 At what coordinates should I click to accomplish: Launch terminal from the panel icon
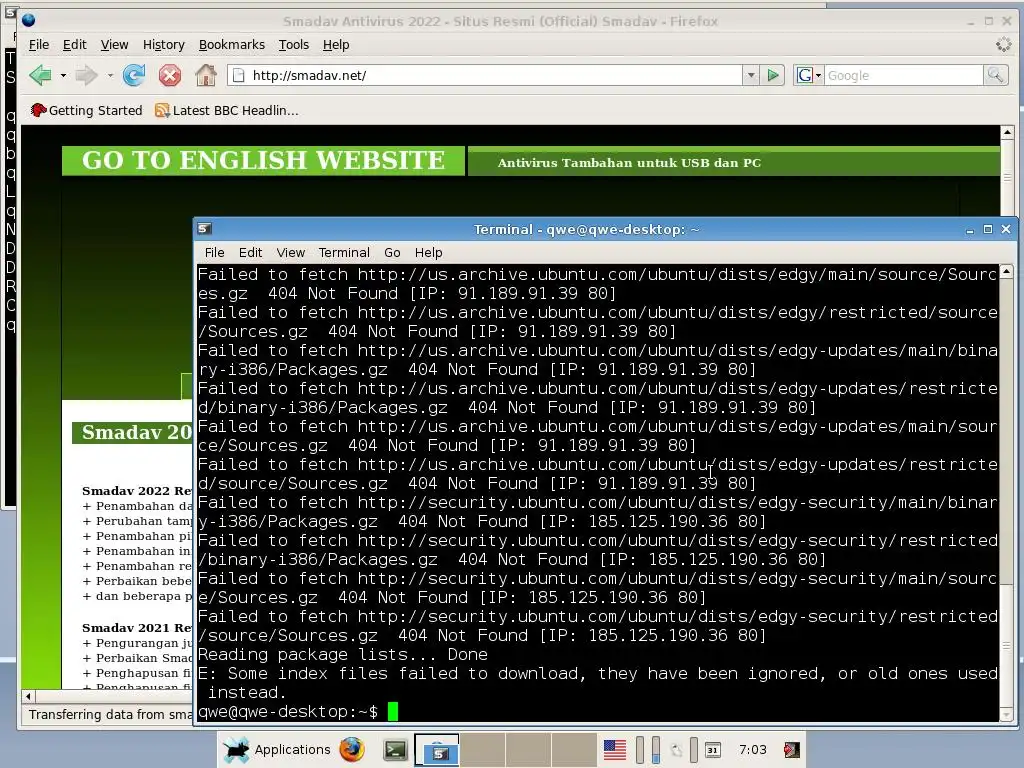tap(394, 750)
